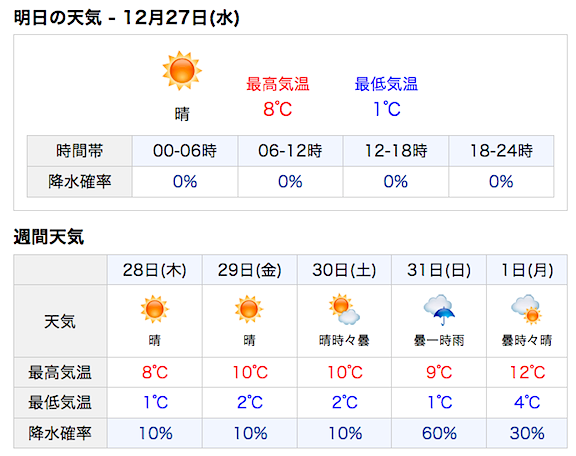Click the 週間天気 section heading

49,237
